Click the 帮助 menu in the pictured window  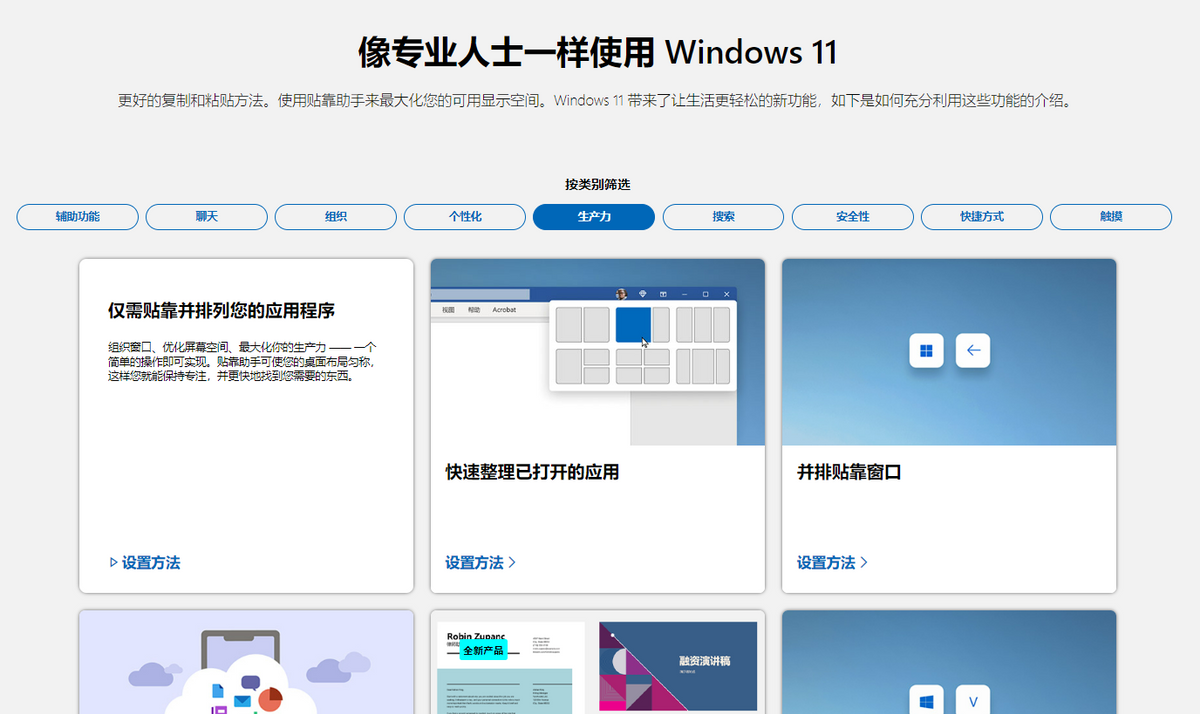pos(474,310)
